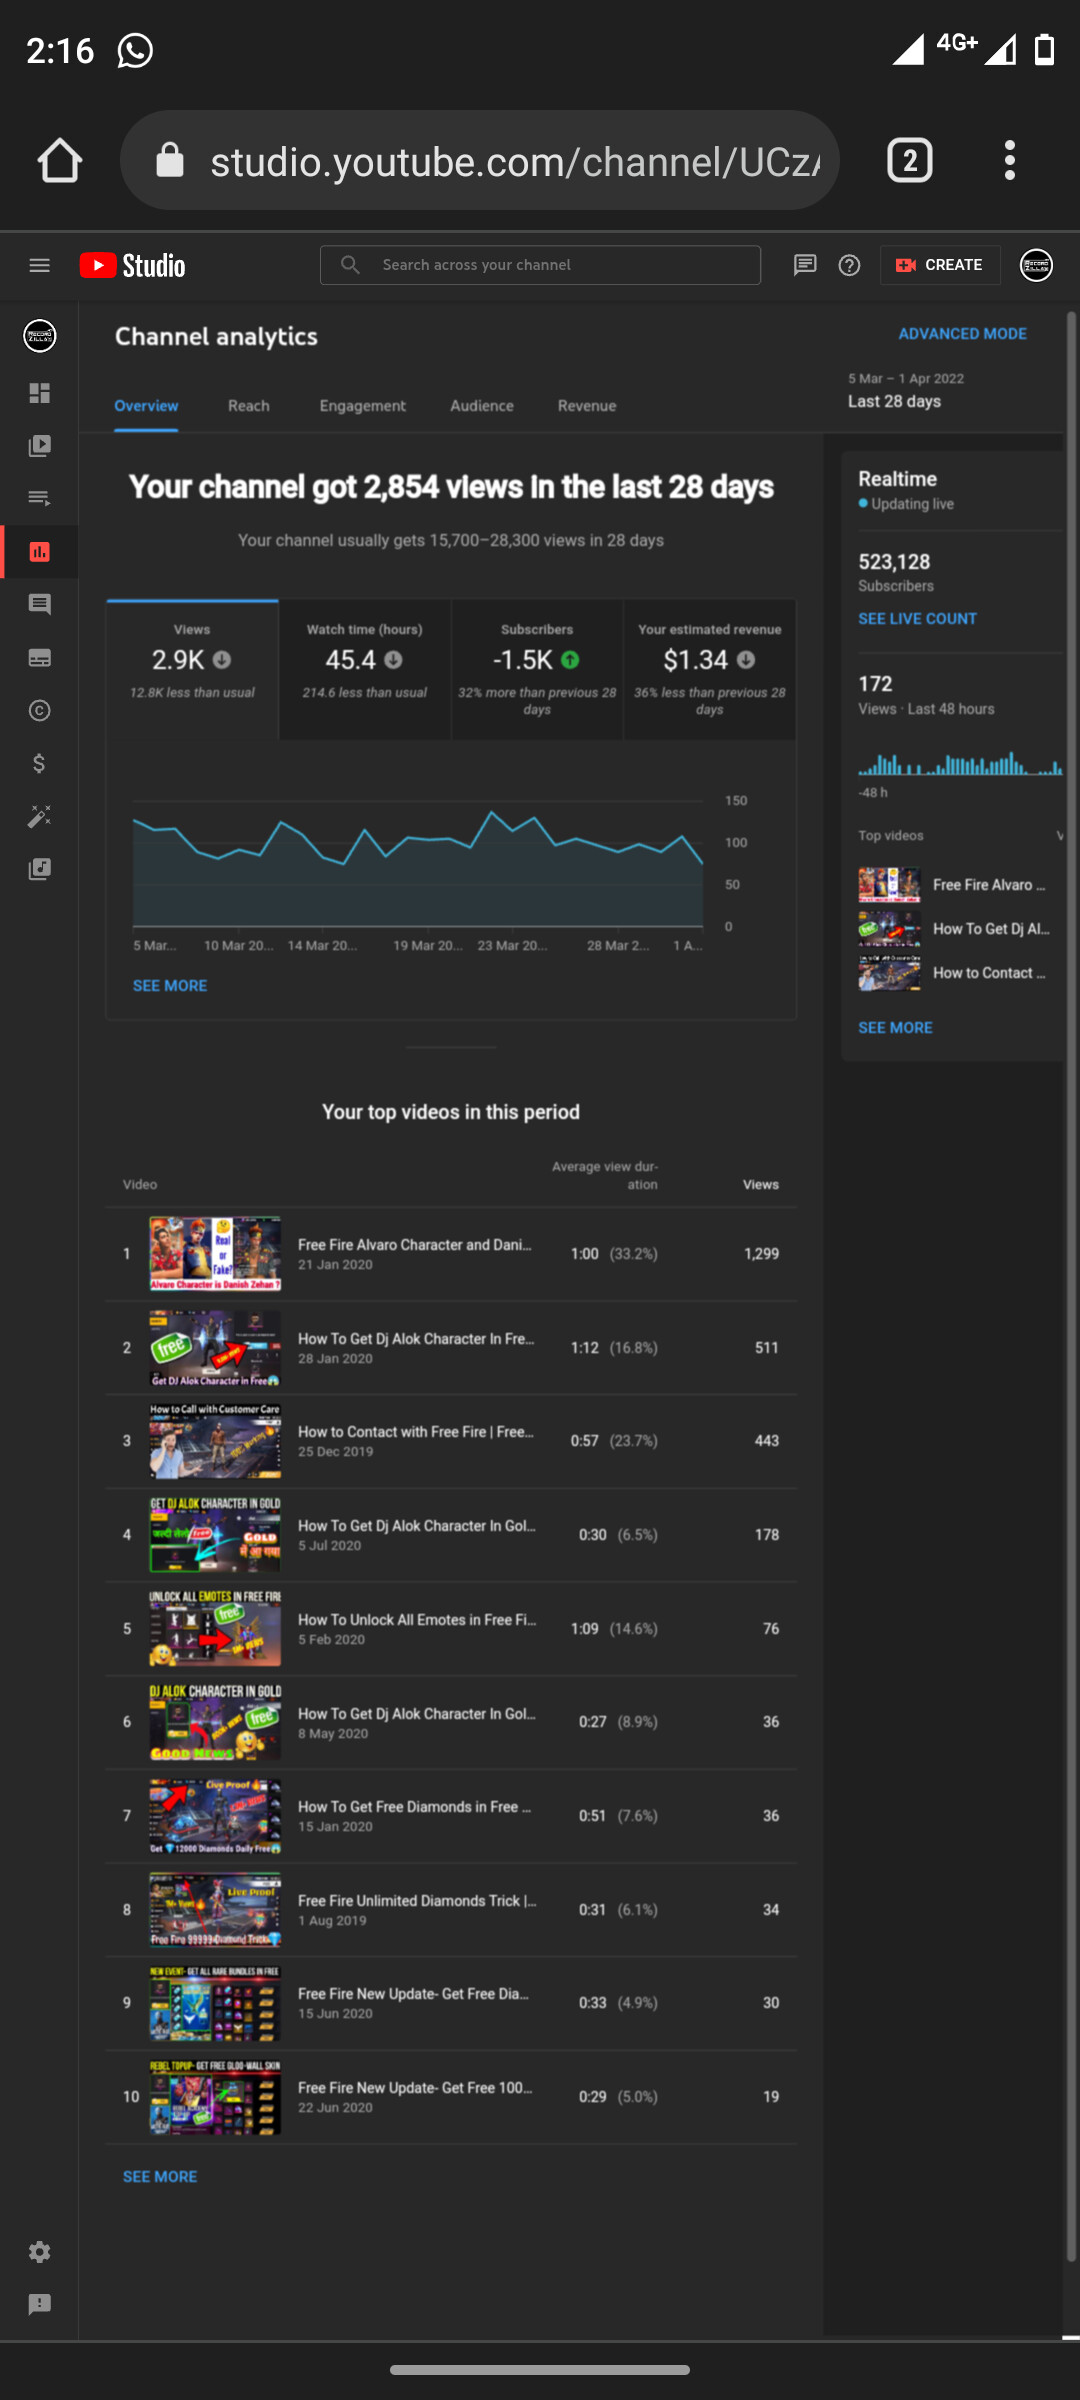Image resolution: width=1080 pixels, height=2400 pixels.
Task: Open thumbnail of video dated 5 Jul 2020
Action: [x=215, y=1535]
